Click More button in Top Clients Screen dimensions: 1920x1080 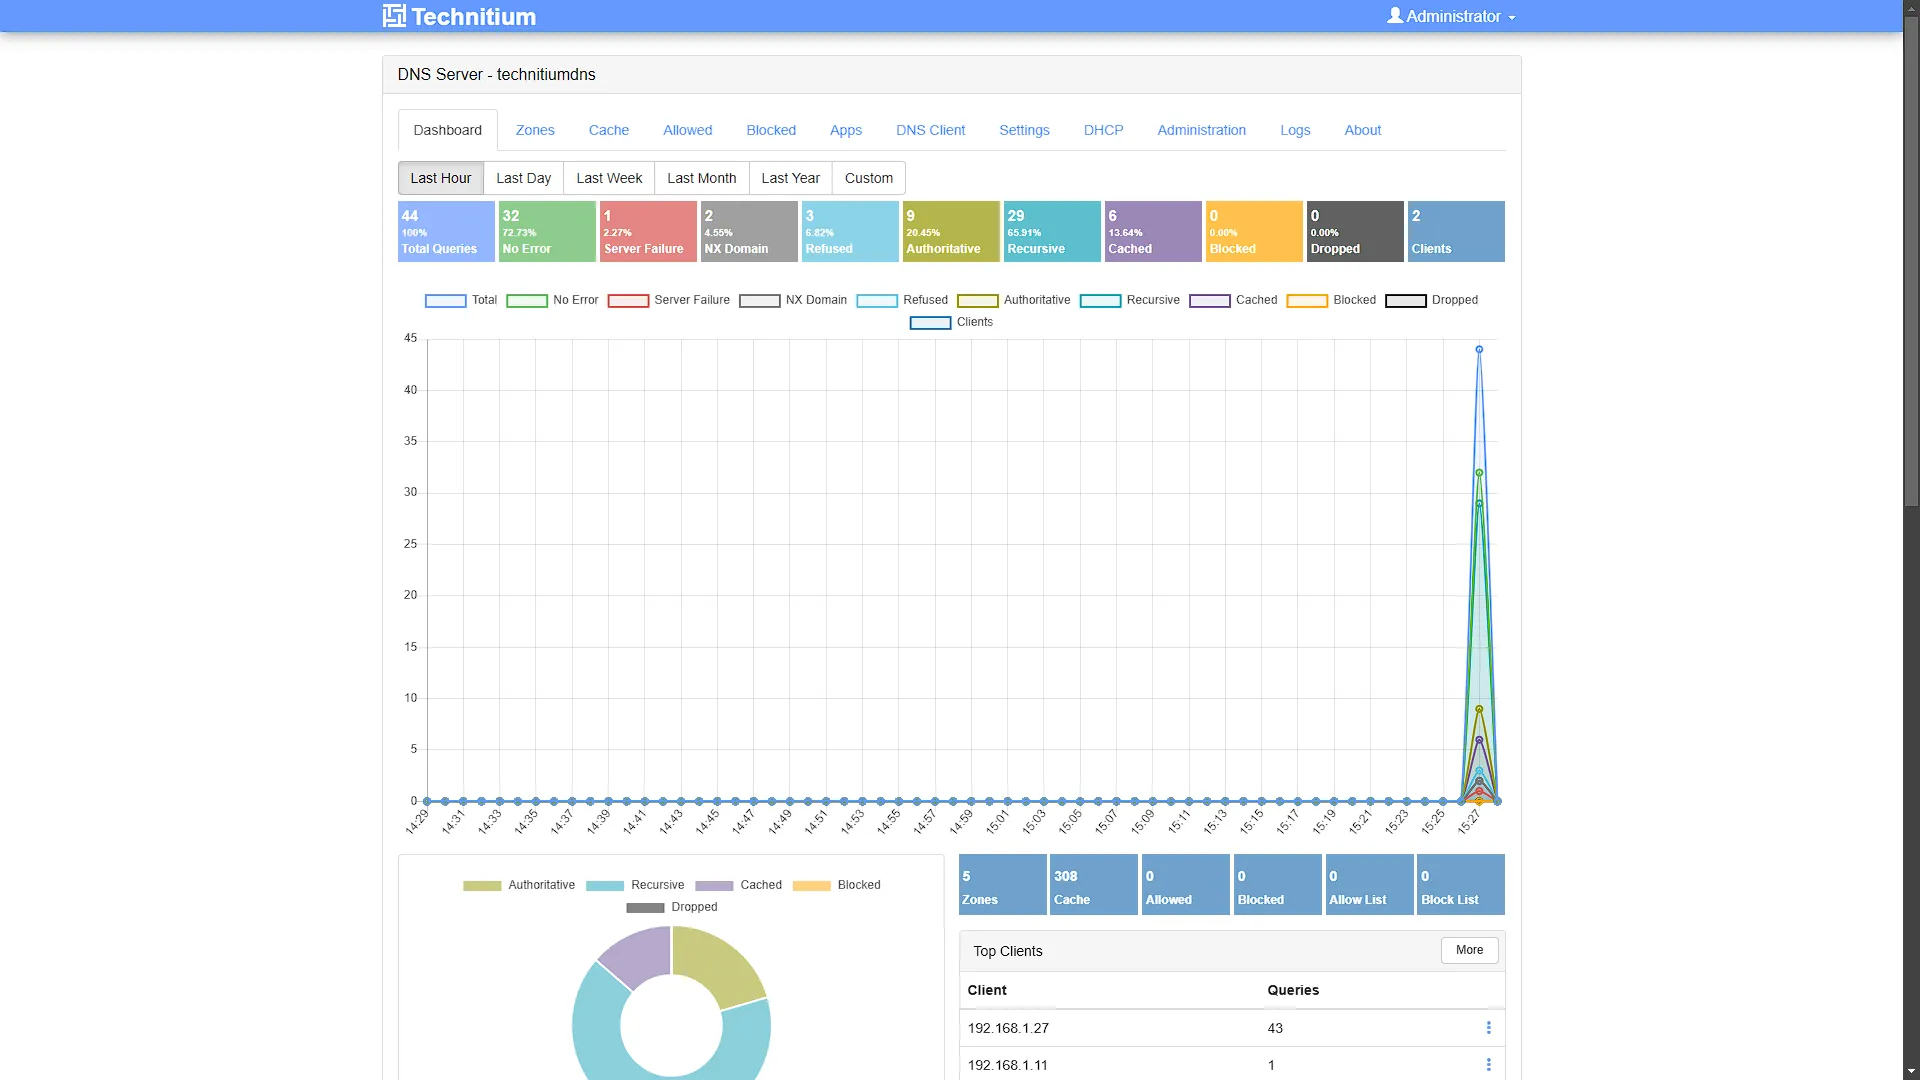point(1470,950)
